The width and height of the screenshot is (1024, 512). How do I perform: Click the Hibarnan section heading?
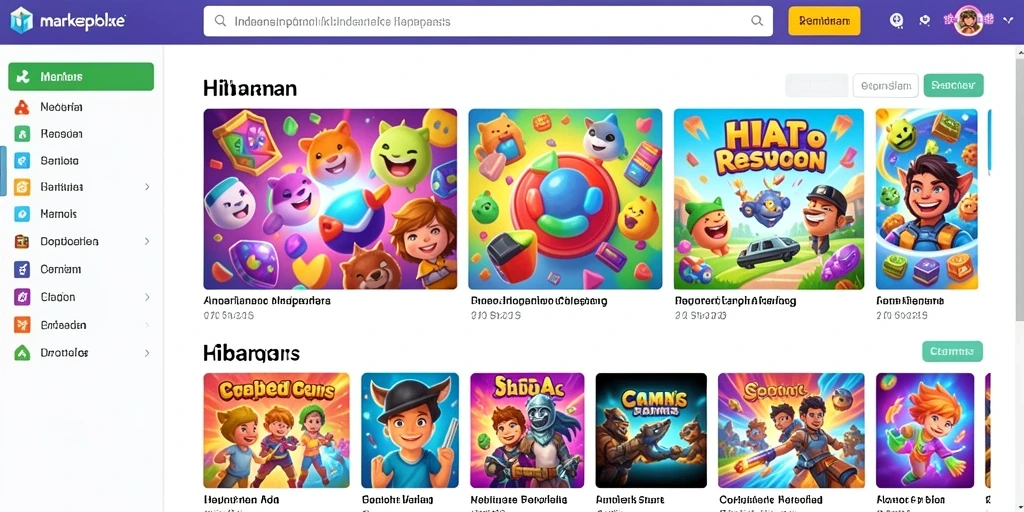pos(250,88)
